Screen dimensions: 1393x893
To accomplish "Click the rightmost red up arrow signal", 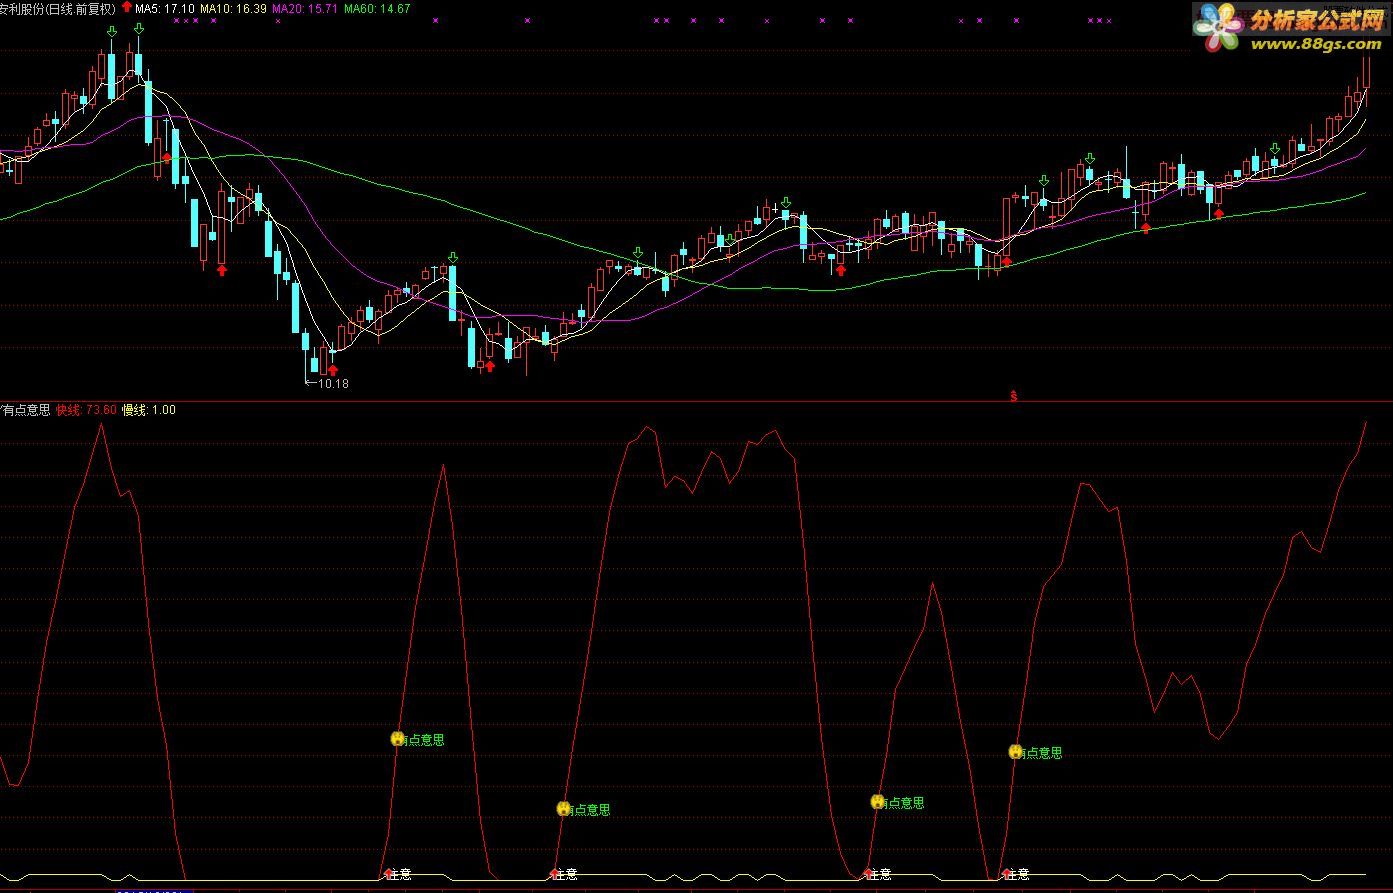I will click(x=1218, y=212).
